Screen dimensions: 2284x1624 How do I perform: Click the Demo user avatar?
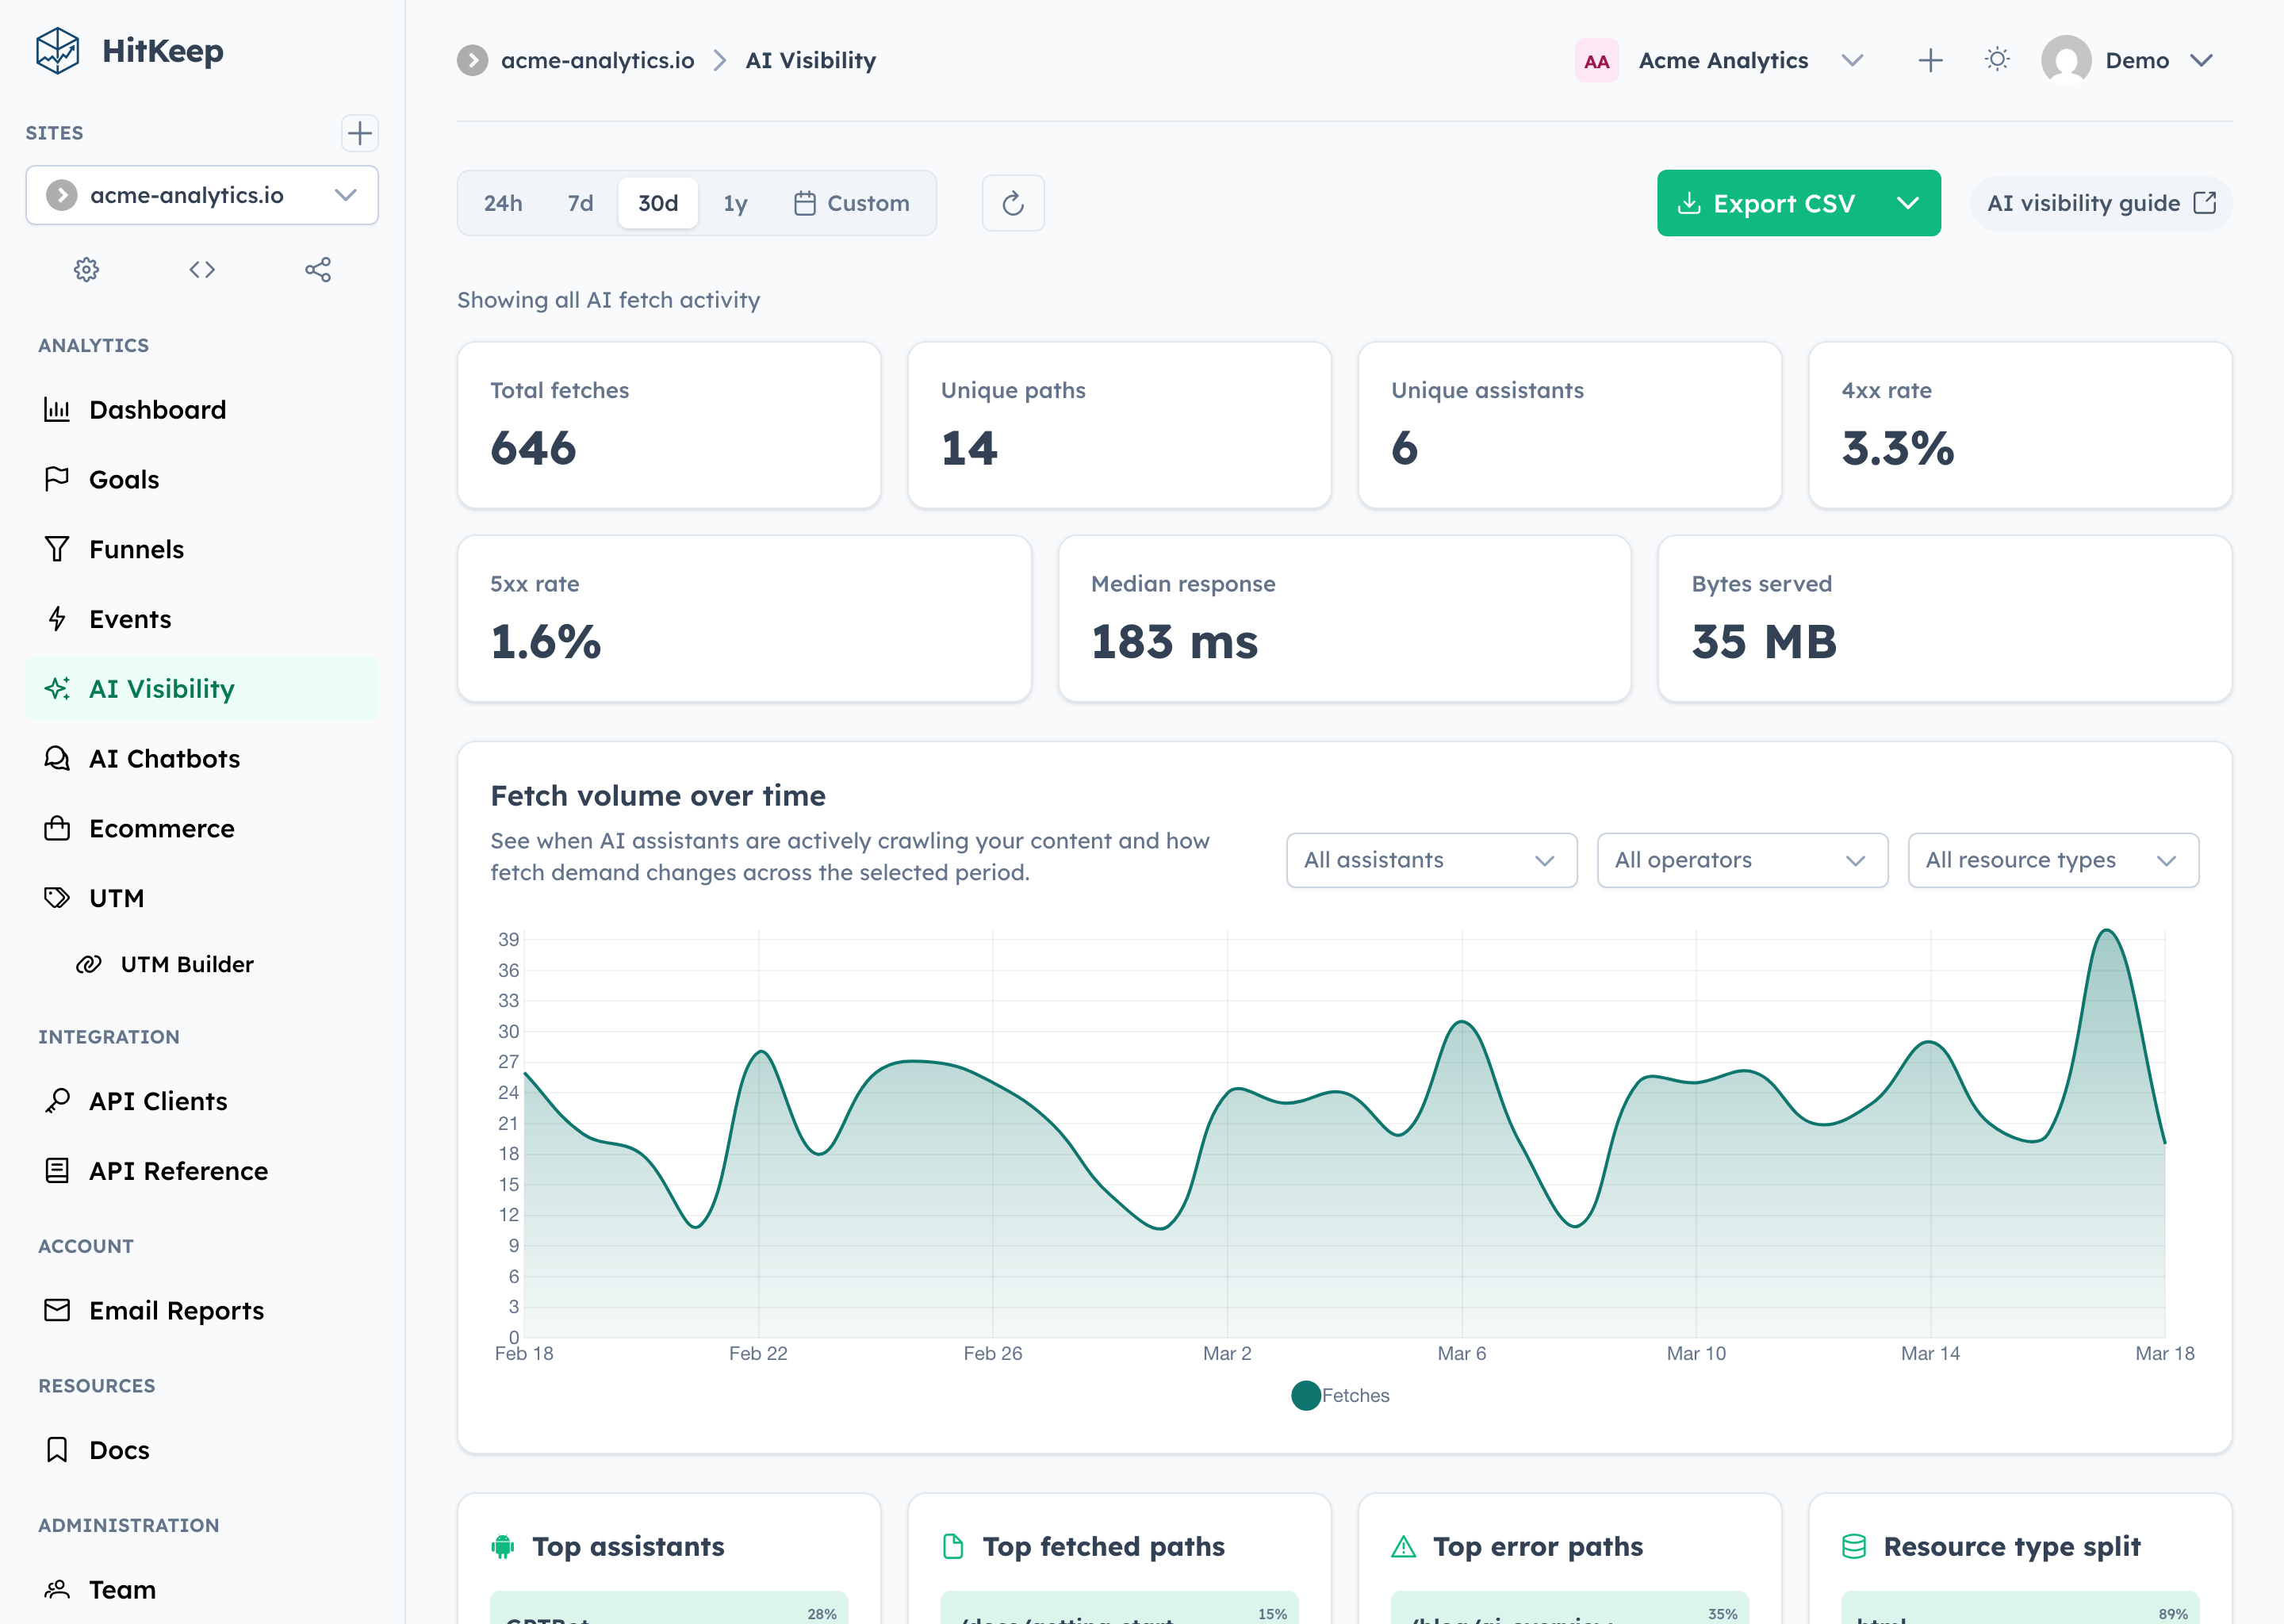2066,61
